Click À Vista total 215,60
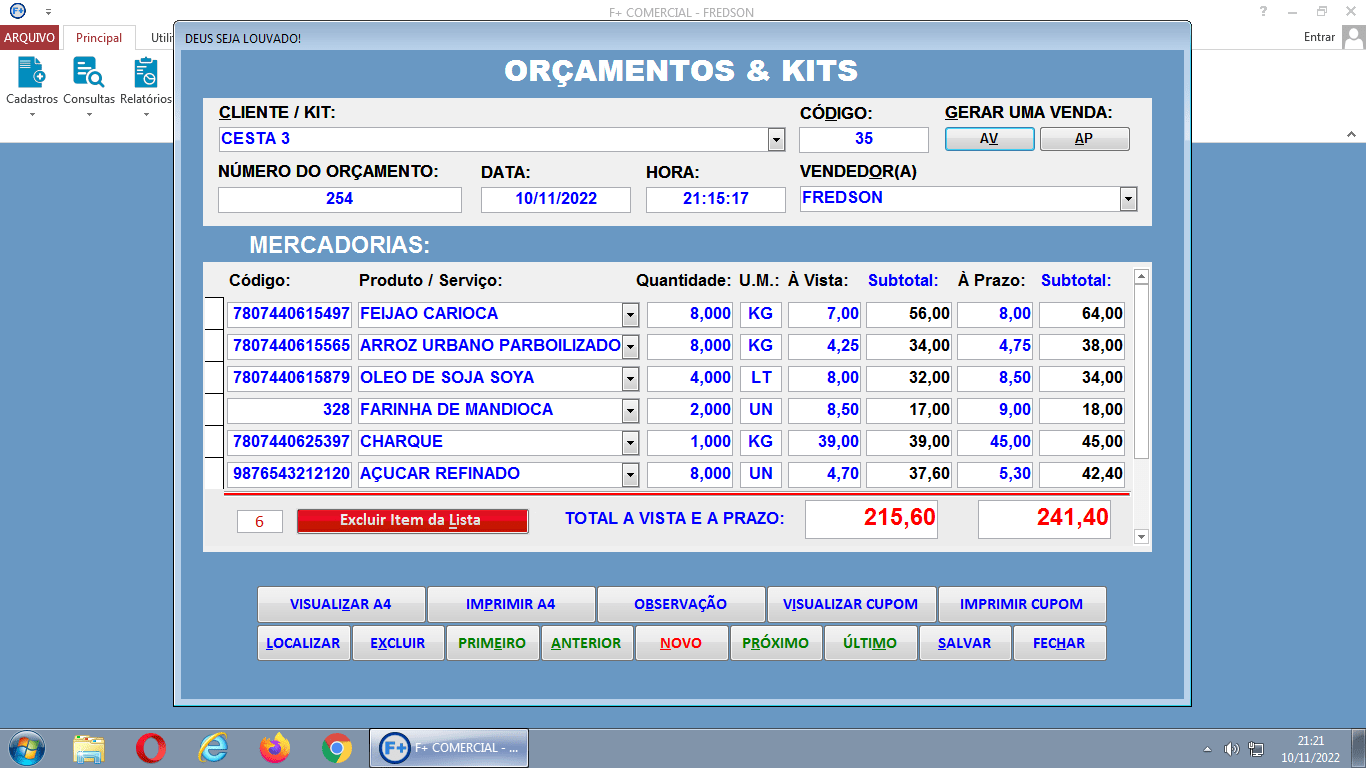The height and width of the screenshot is (768, 1366). [x=872, y=519]
